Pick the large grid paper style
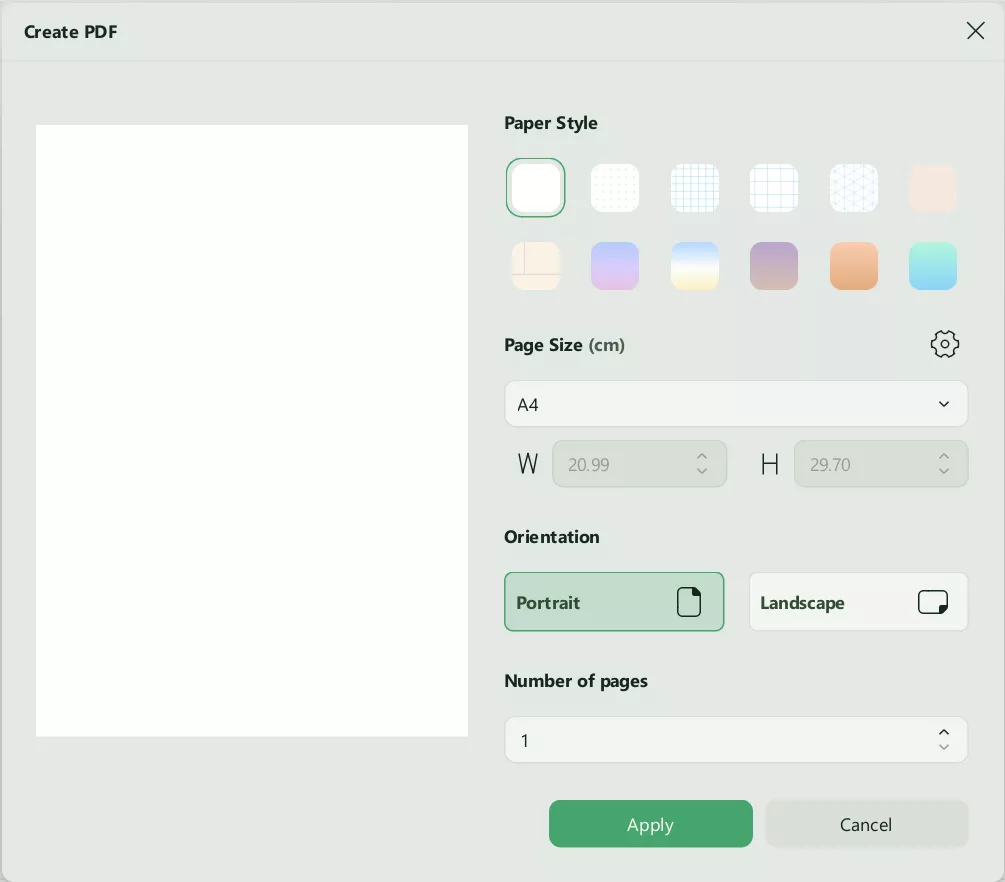This screenshot has width=1005, height=882. click(774, 188)
